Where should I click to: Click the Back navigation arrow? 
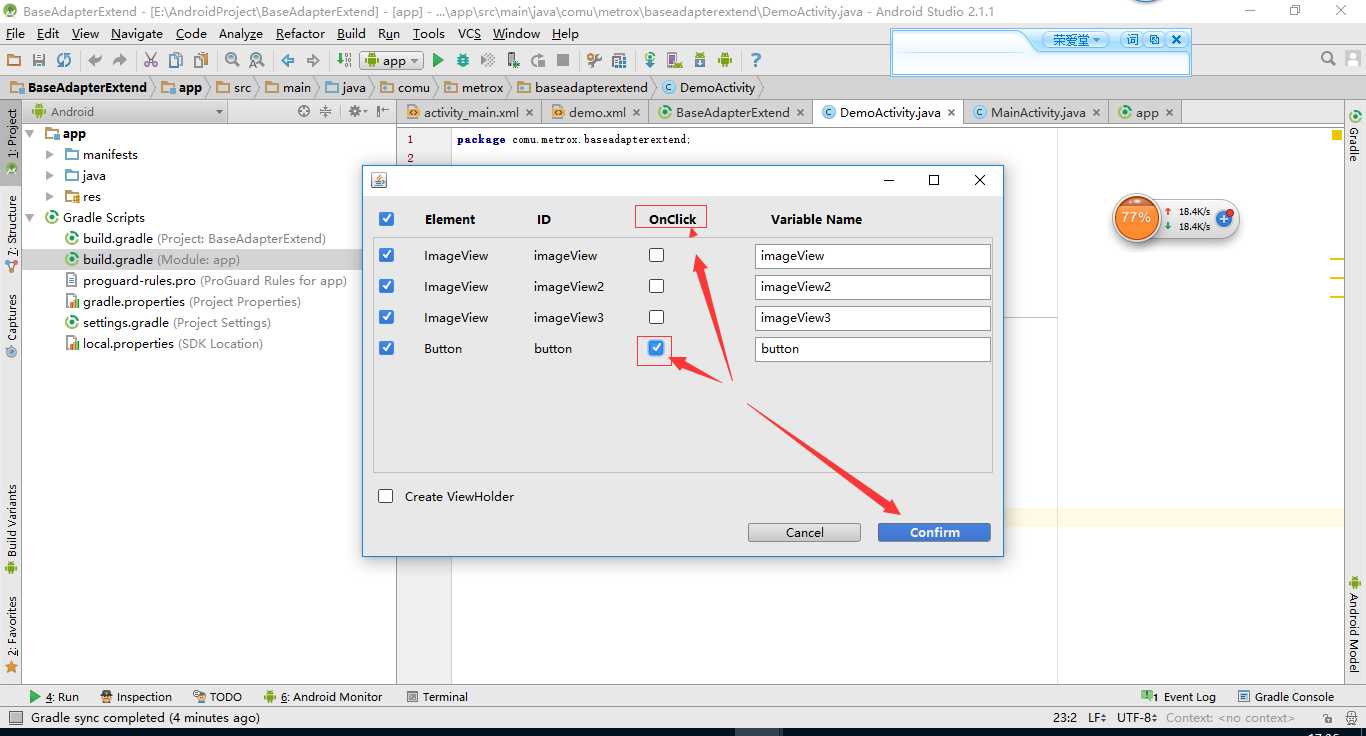click(288, 60)
